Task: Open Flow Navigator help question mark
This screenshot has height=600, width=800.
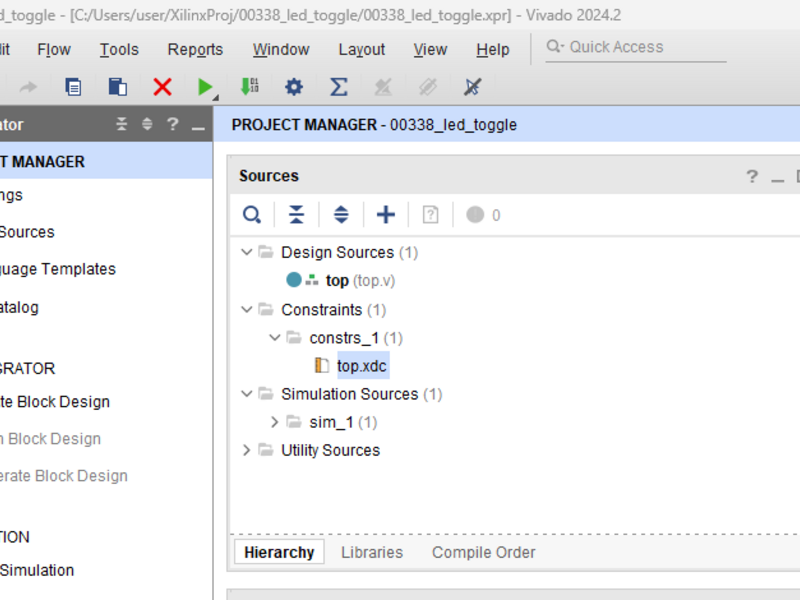Action: [173, 124]
